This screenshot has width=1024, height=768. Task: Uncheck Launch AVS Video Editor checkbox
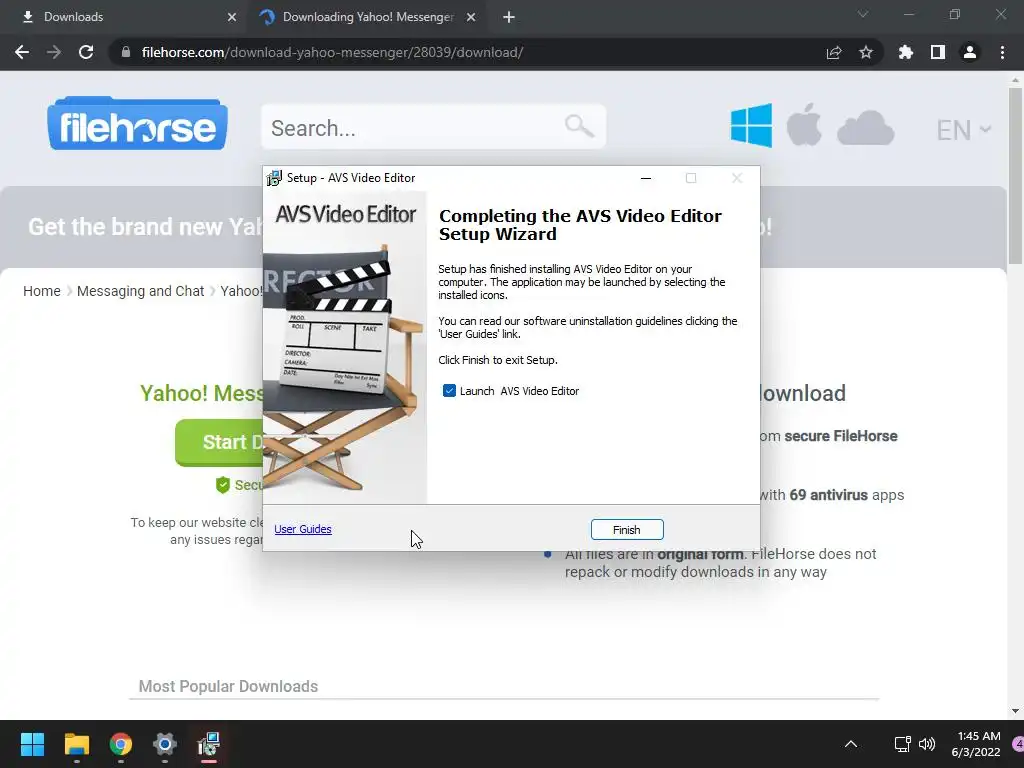coord(449,391)
